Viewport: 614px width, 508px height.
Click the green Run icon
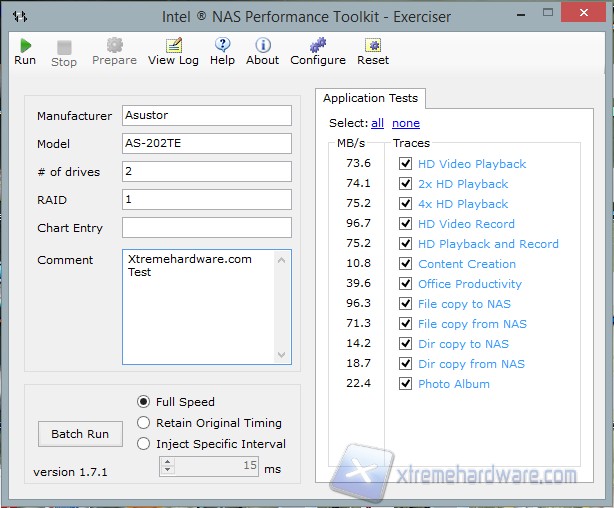(25, 46)
